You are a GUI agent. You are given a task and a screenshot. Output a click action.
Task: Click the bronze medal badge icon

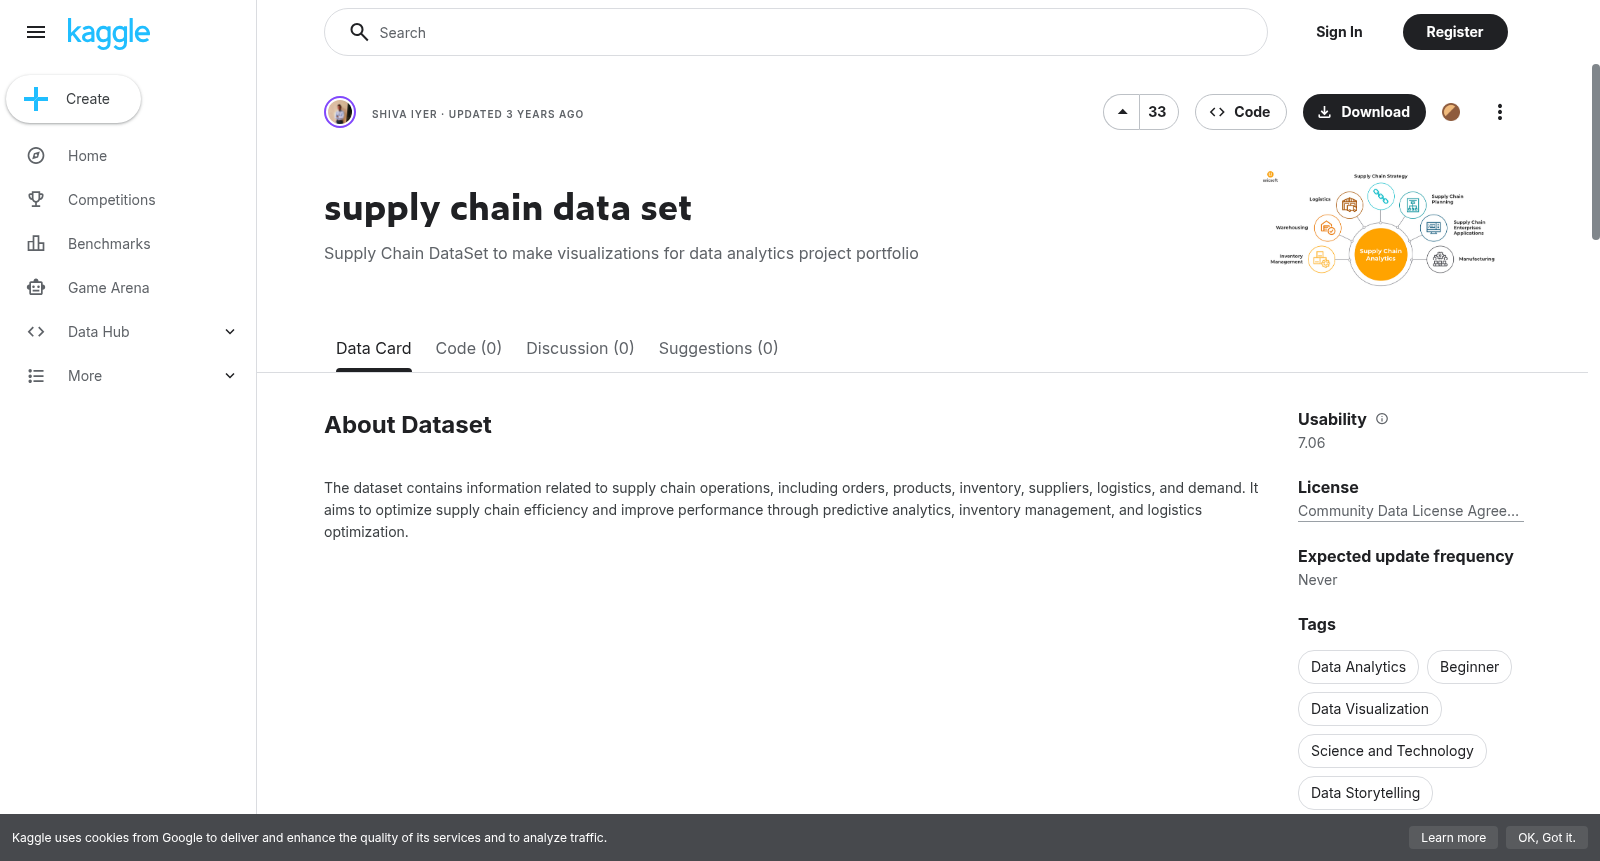coord(1451,112)
